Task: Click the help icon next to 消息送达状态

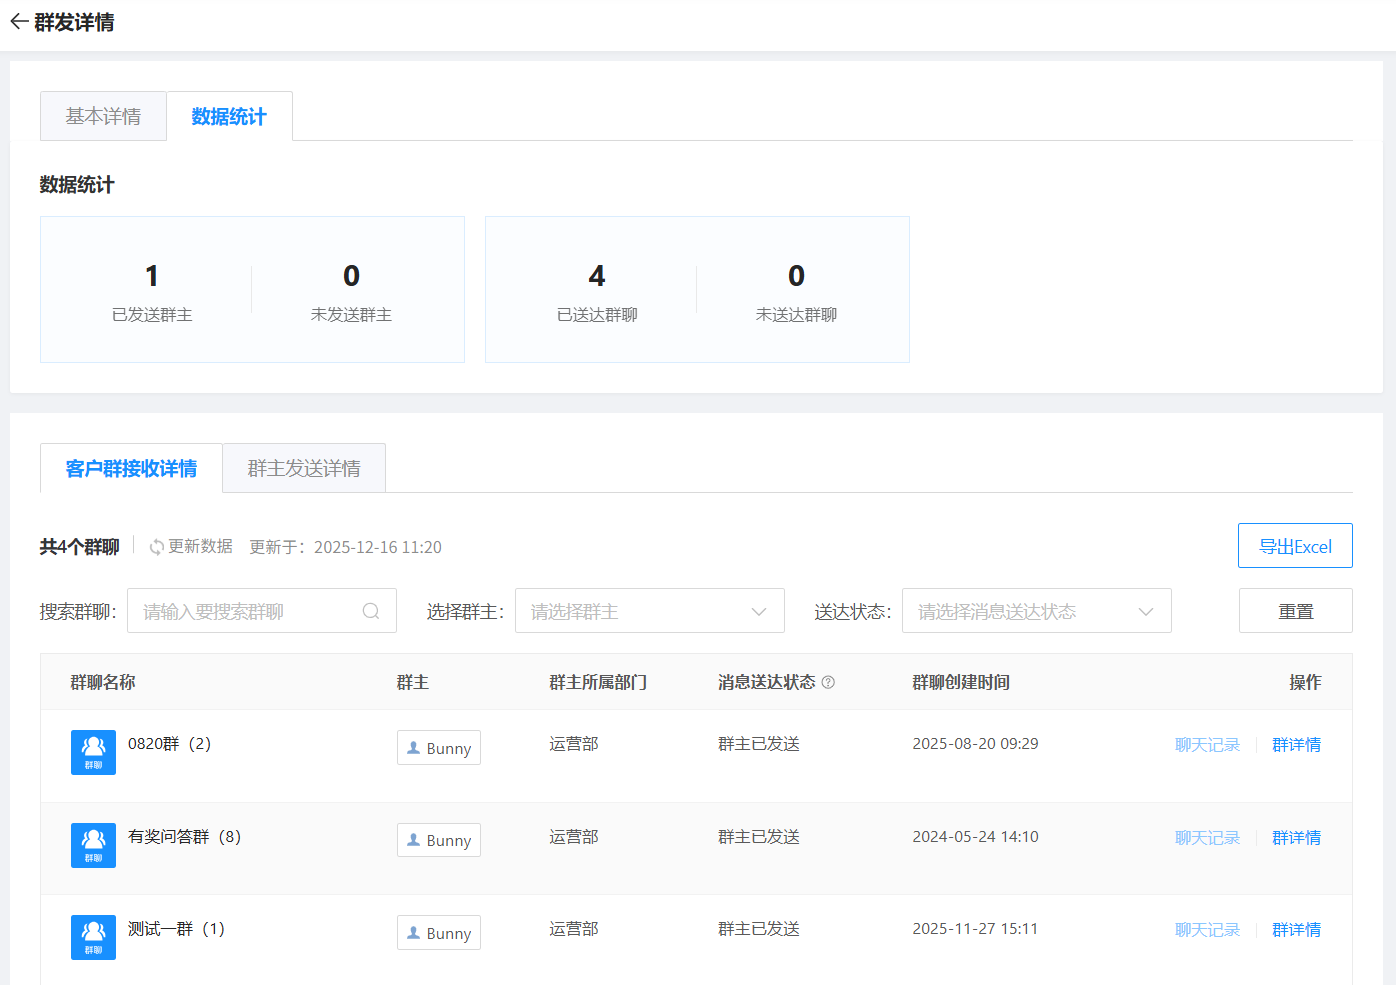Action: pos(828,682)
